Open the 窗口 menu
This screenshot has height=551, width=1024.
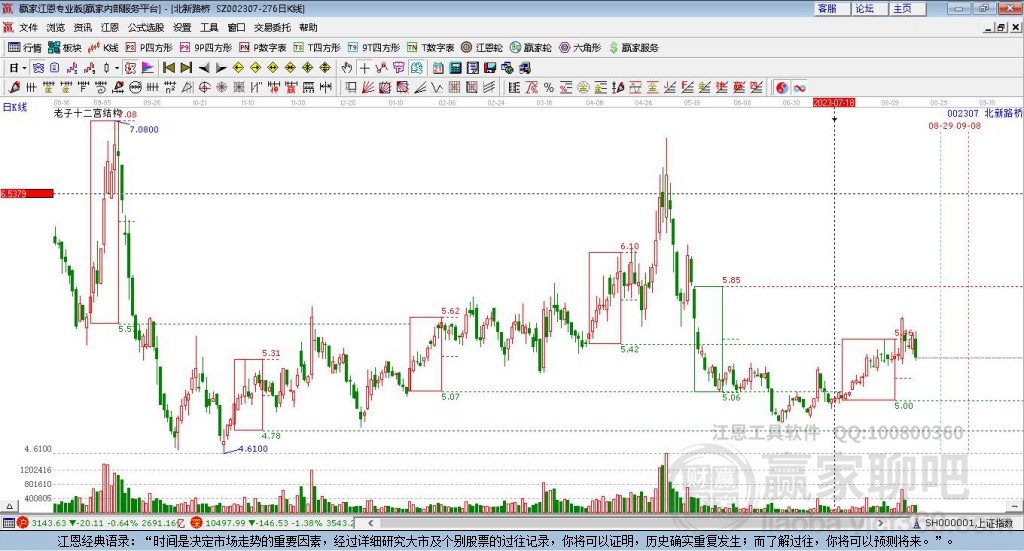click(236, 27)
